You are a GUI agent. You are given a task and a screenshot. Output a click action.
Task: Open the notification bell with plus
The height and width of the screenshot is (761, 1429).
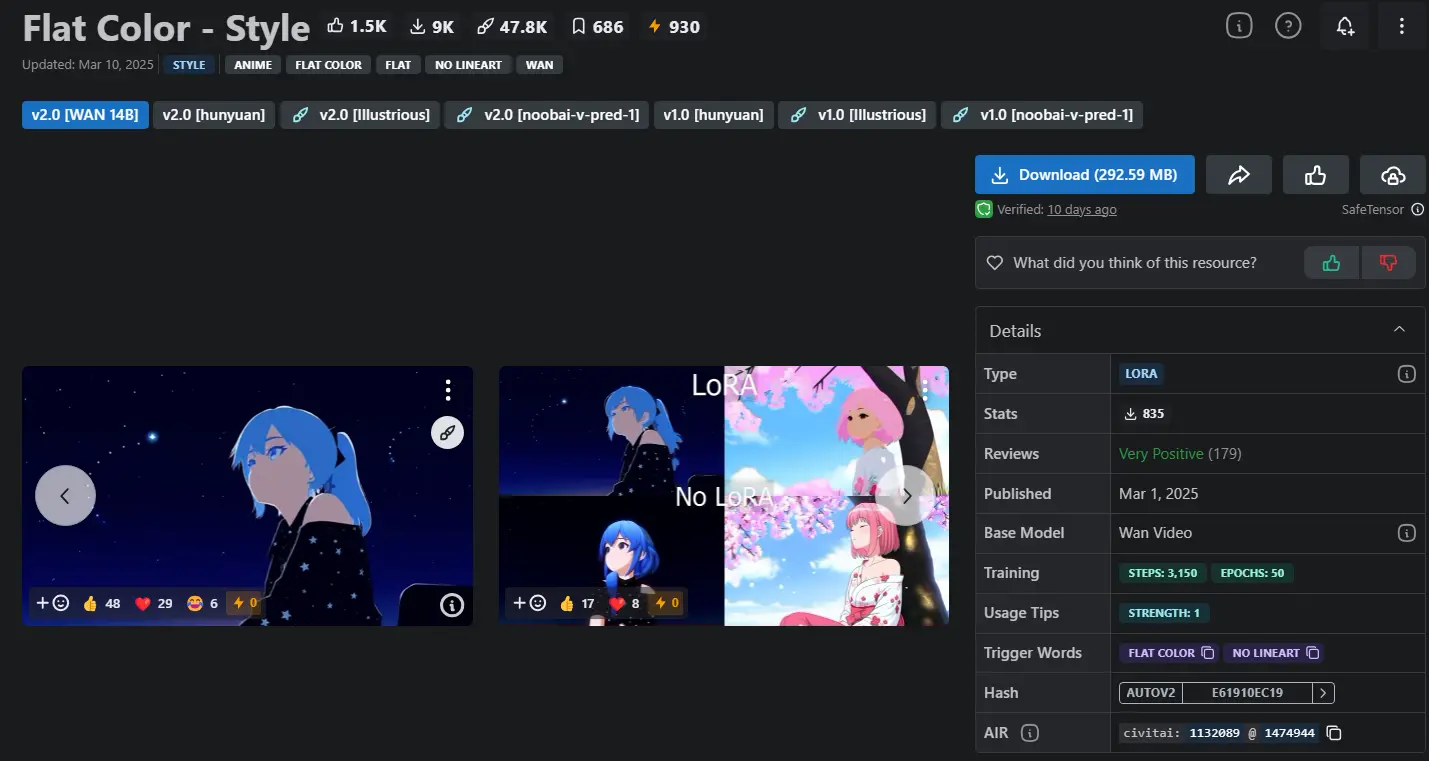(x=1345, y=27)
